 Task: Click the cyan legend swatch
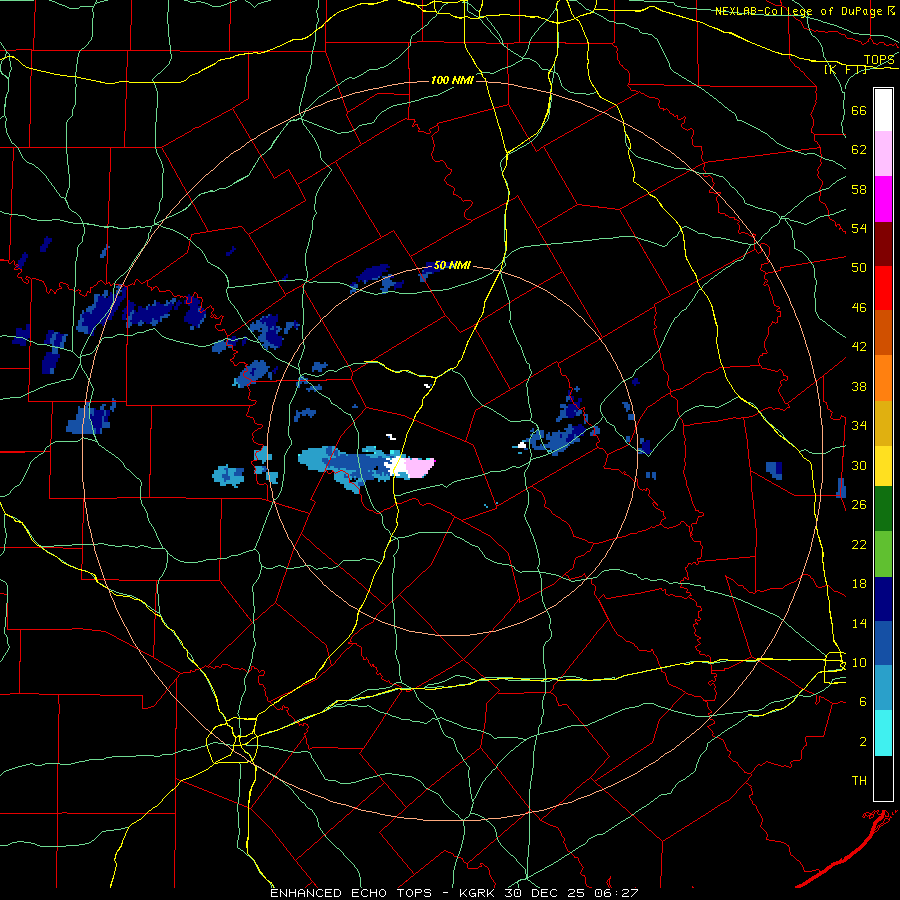[x=883, y=733]
